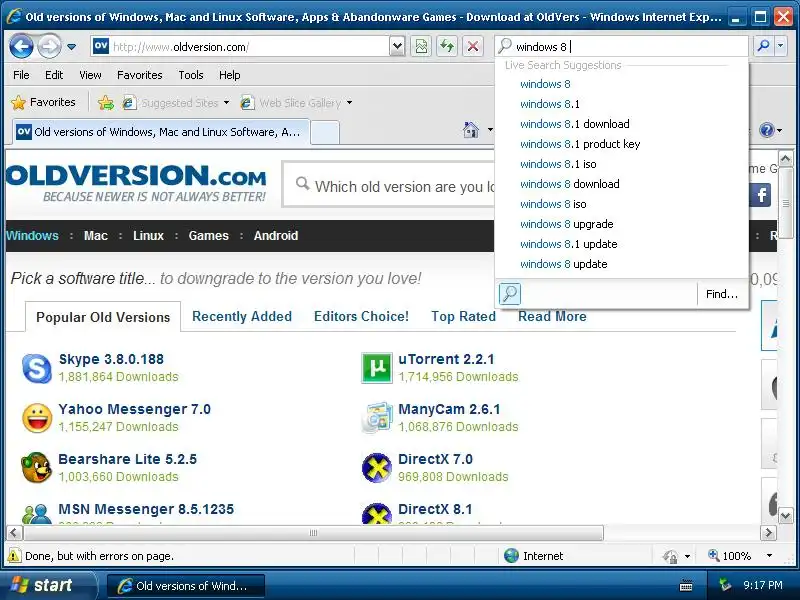Click the Home page icon

[471, 130]
